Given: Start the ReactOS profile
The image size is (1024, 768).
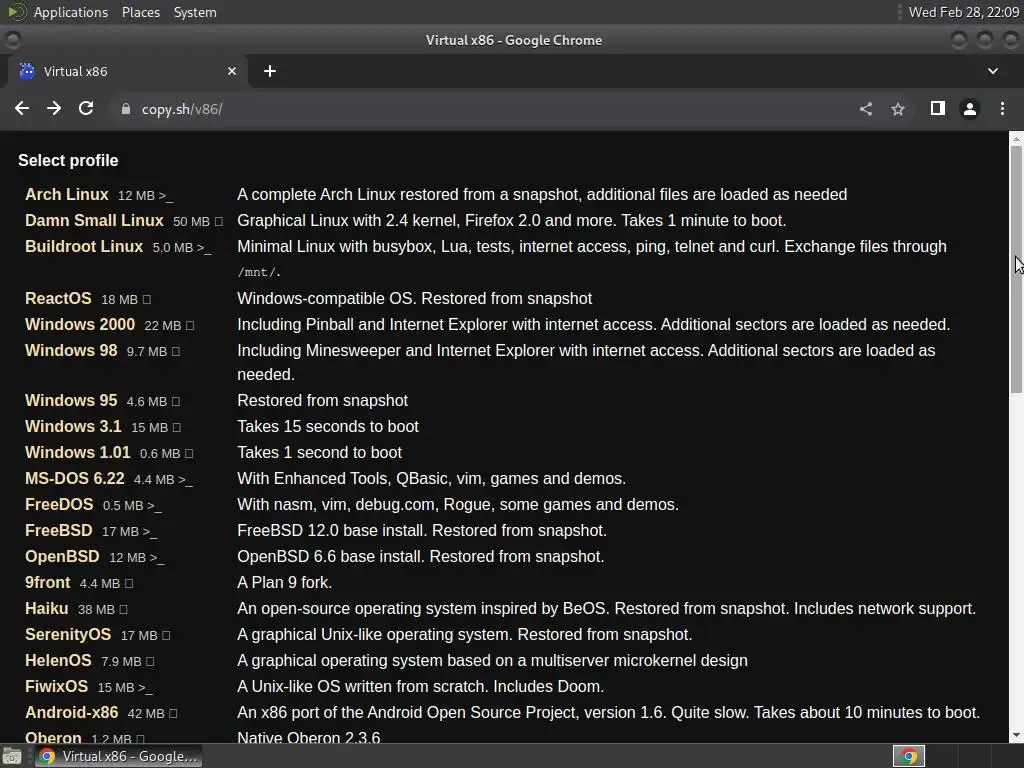Looking at the screenshot, I should [58, 298].
